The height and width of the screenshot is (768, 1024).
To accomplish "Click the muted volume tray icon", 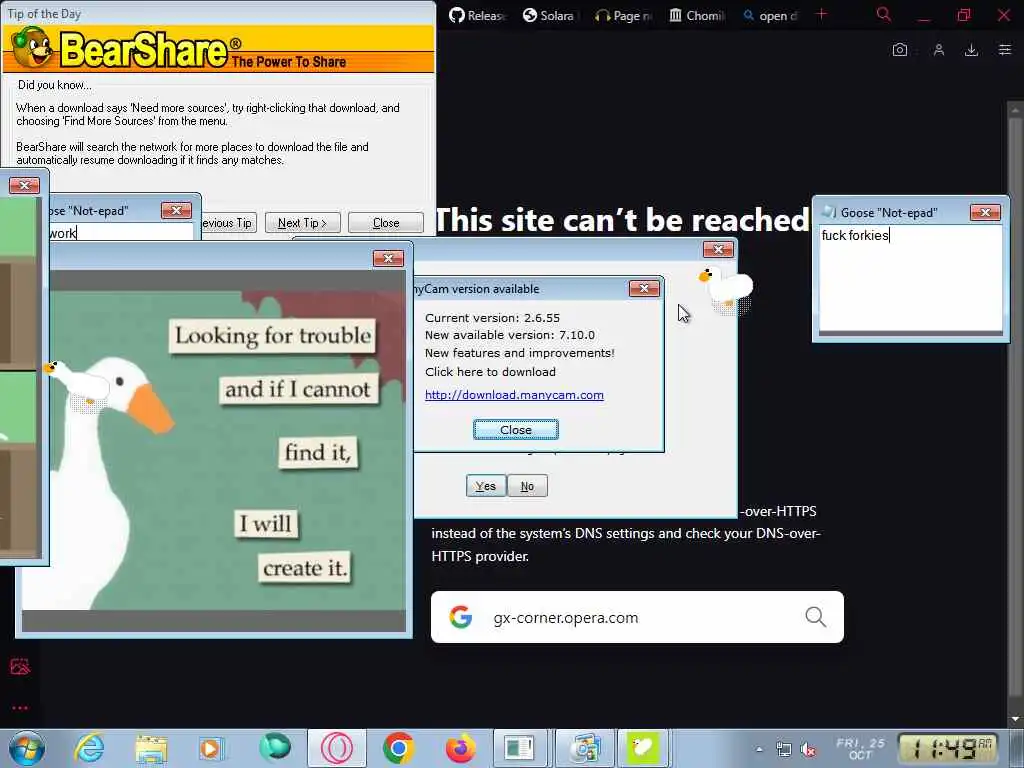I will pyautogui.click(x=808, y=750).
